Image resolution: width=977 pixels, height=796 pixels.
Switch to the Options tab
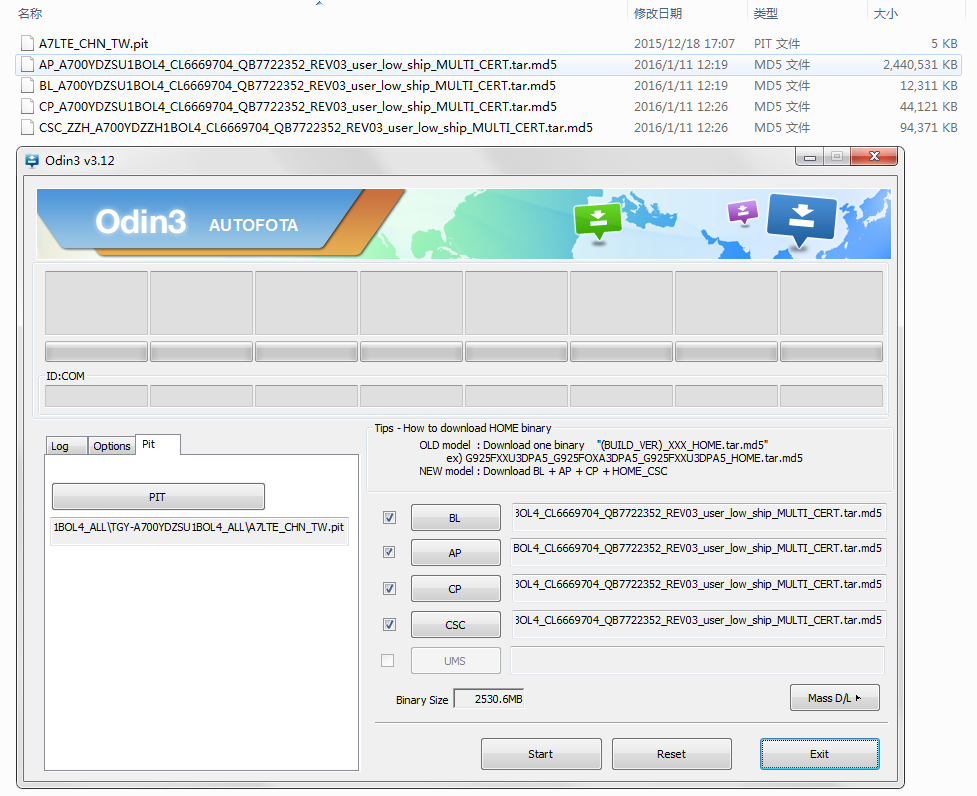click(x=112, y=446)
